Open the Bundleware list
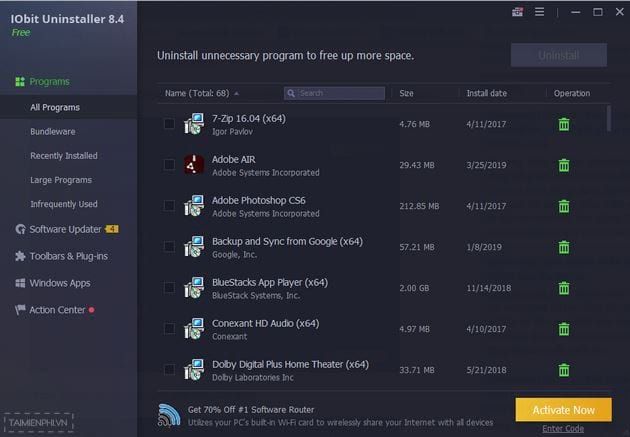The image size is (630, 437). (x=53, y=131)
